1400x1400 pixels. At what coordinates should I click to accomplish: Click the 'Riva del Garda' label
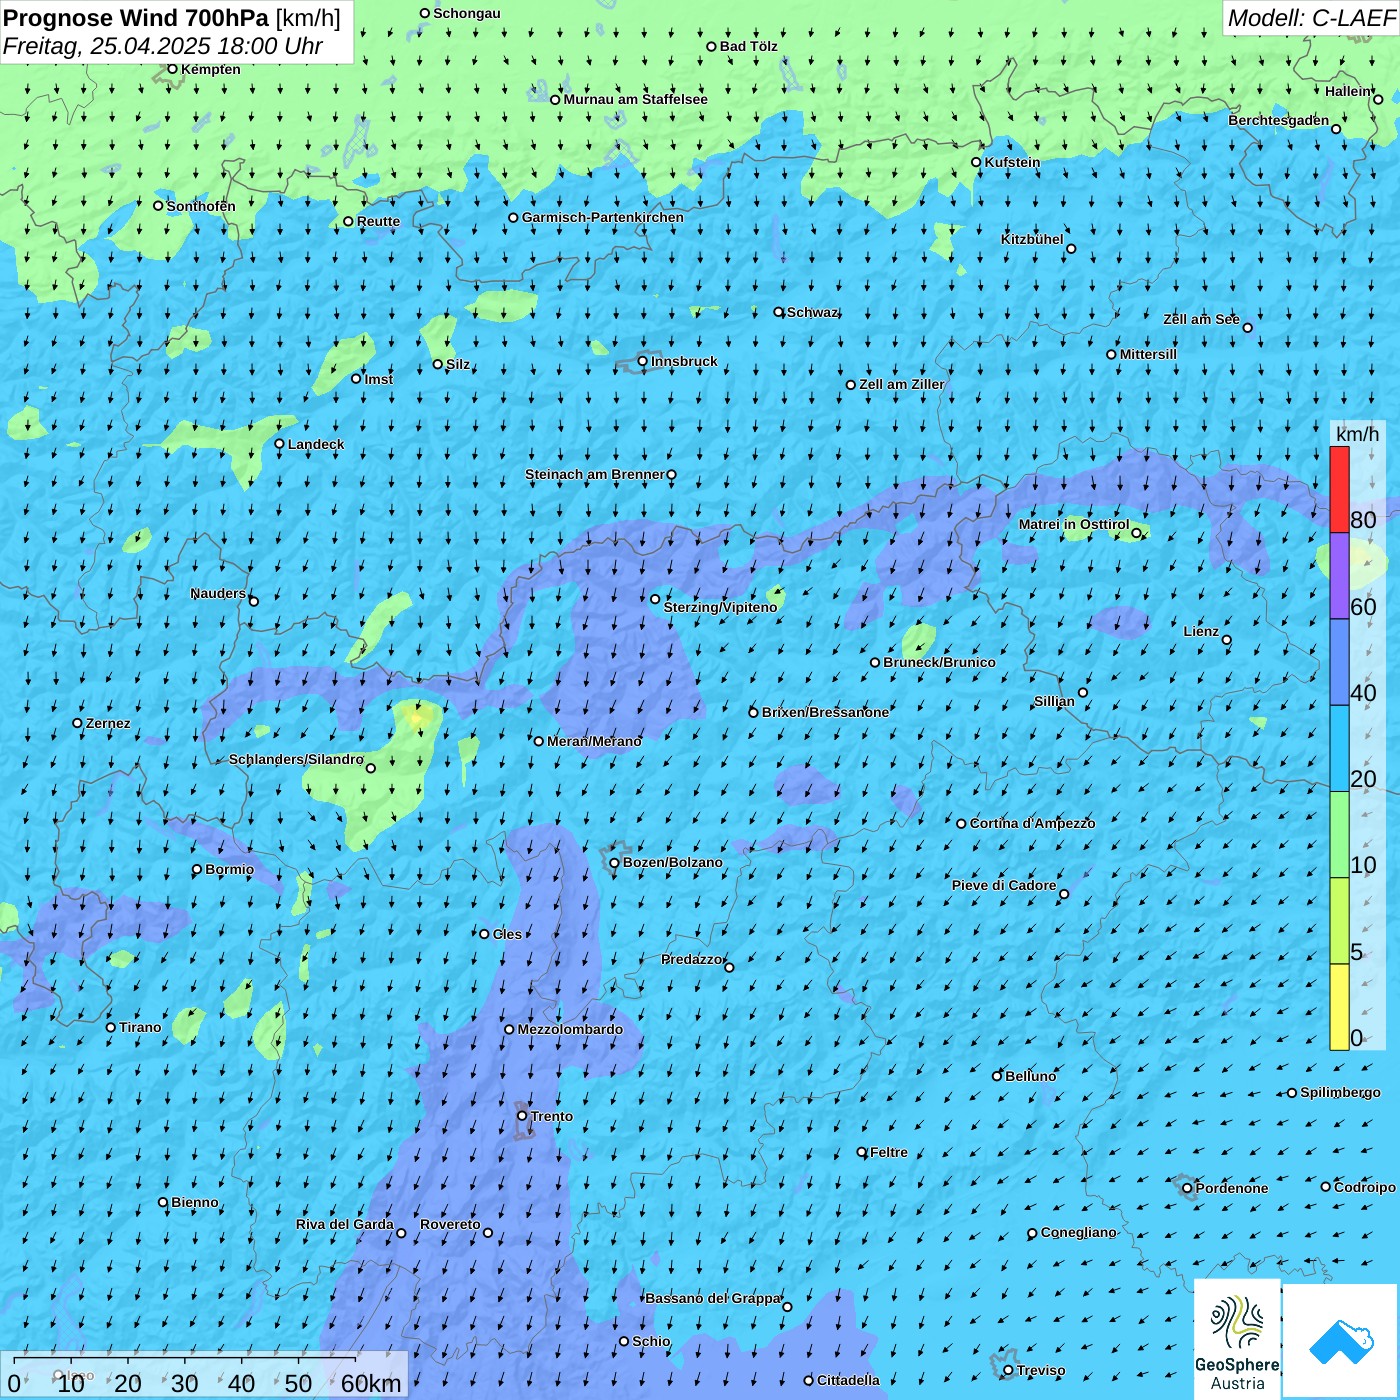pos(345,1224)
